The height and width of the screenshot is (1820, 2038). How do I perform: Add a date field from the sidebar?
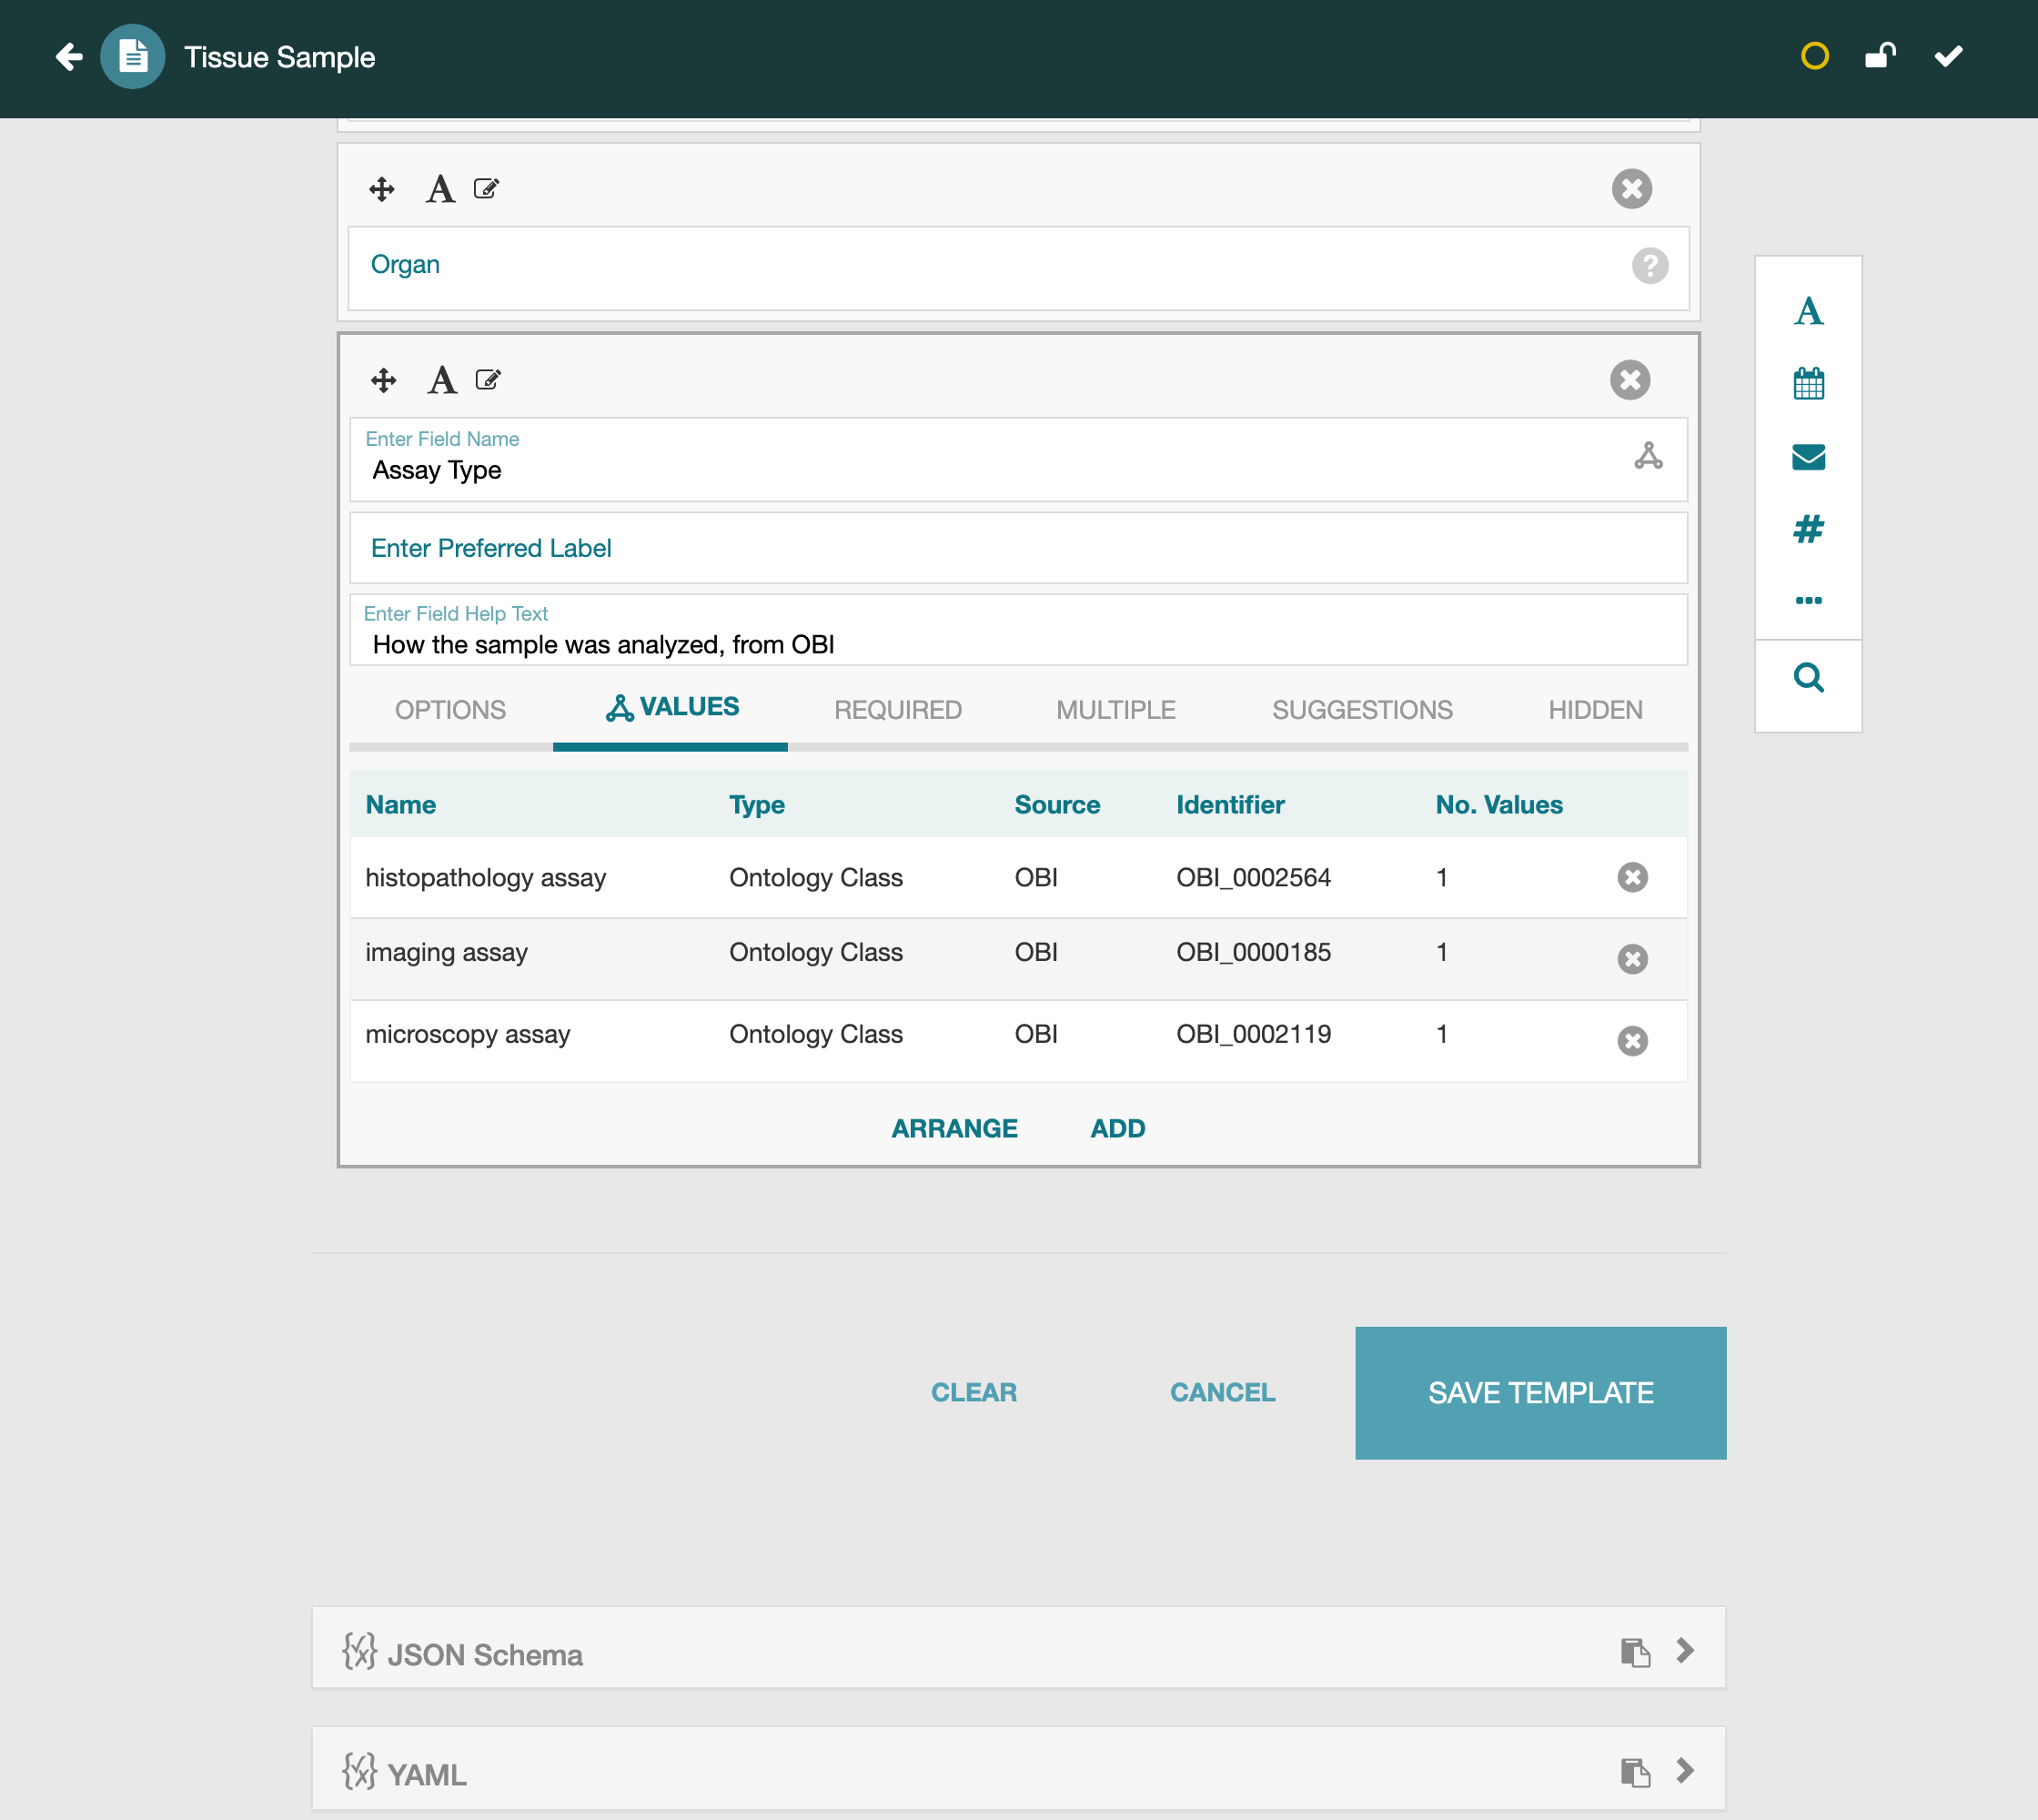pyautogui.click(x=1808, y=384)
